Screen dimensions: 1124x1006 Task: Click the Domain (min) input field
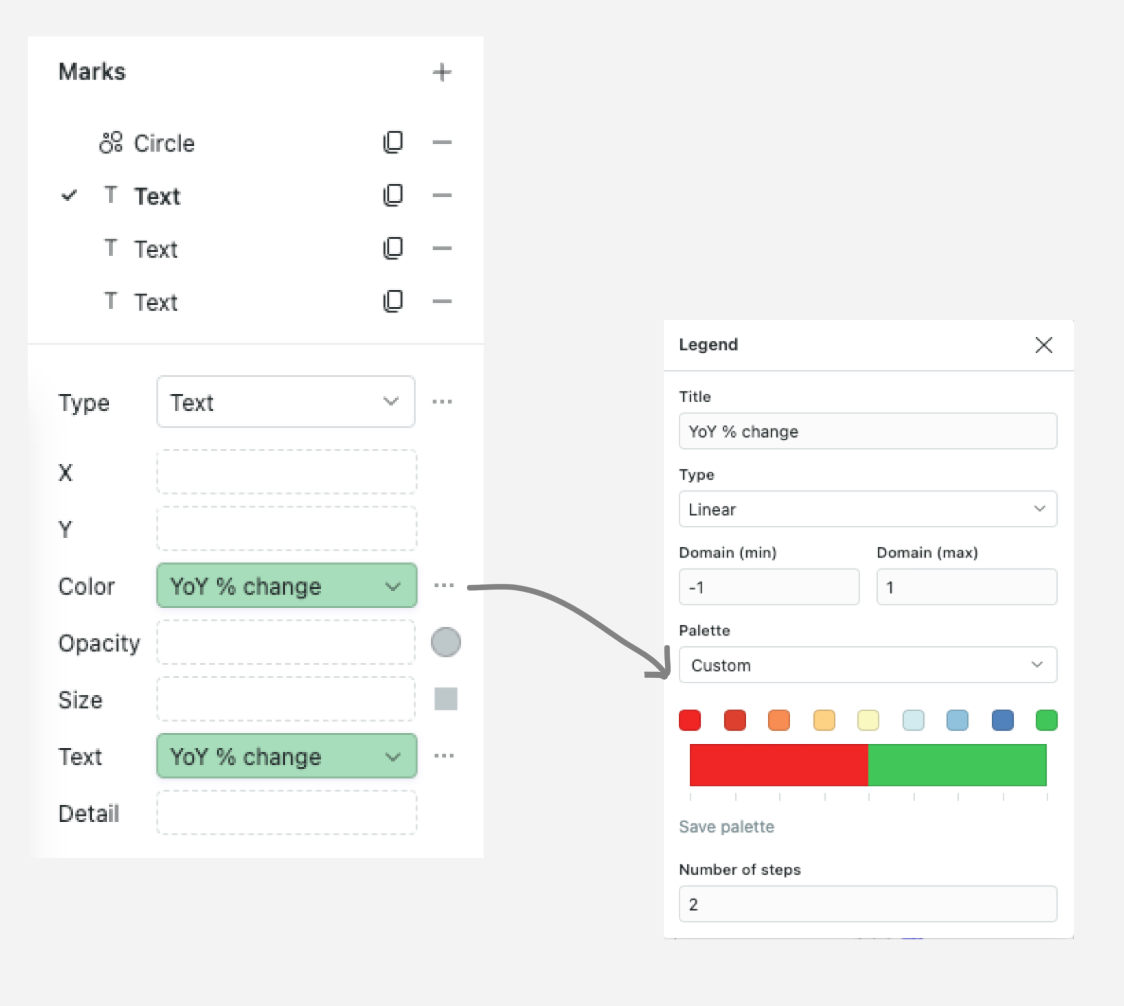pos(768,587)
